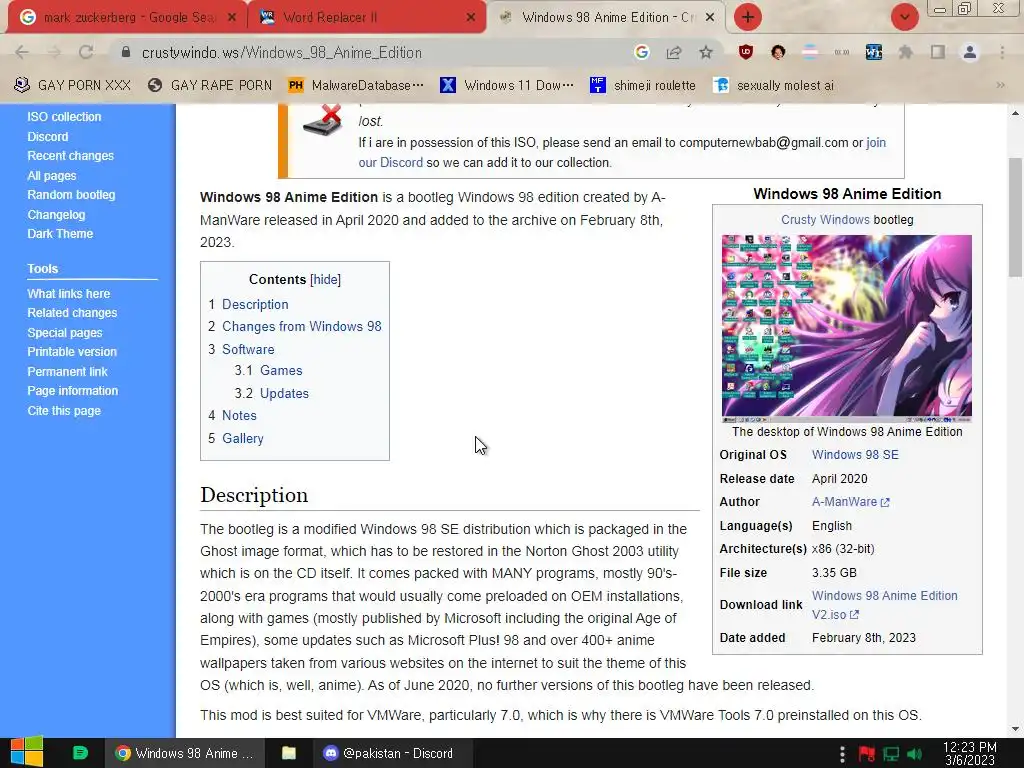This screenshot has width=1024, height=768.
Task: View Recent changes in the sidebar
Action: [71, 155]
